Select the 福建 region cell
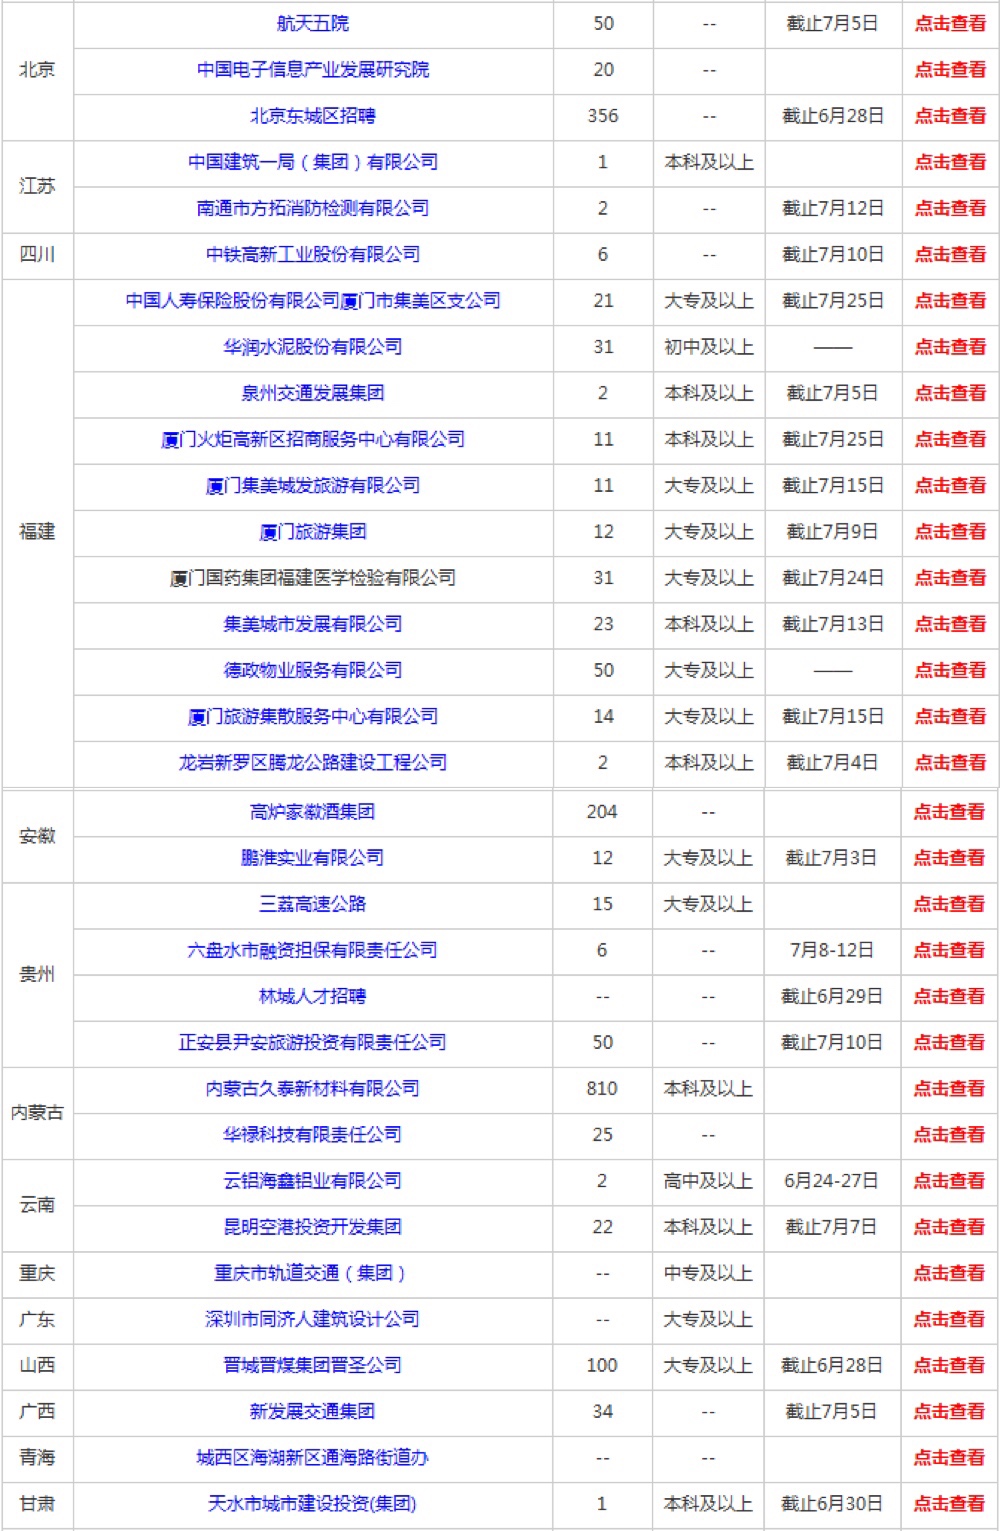This screenshot has height=1531, width=1000. 37,531
